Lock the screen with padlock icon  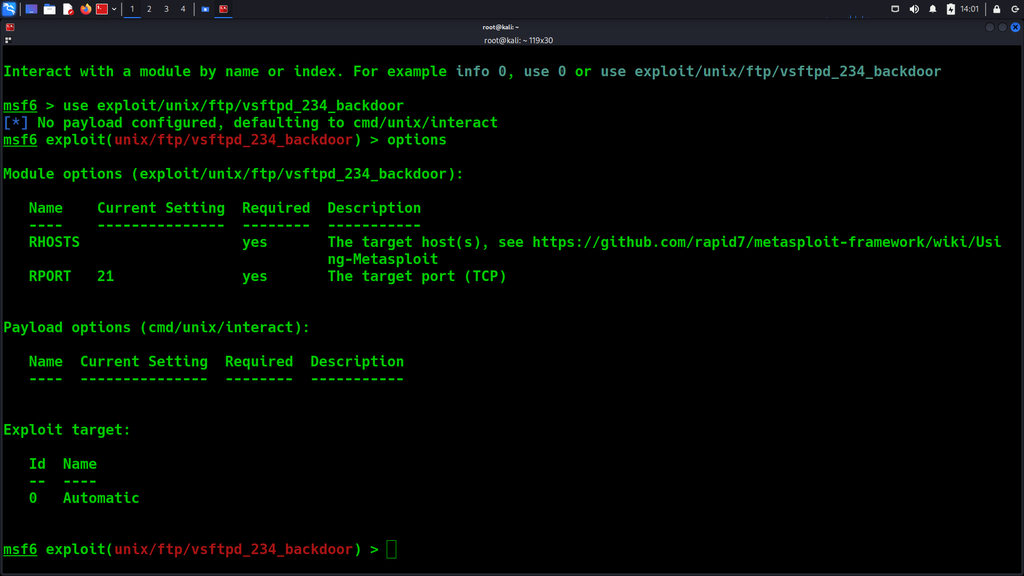(x=997, y=9)
